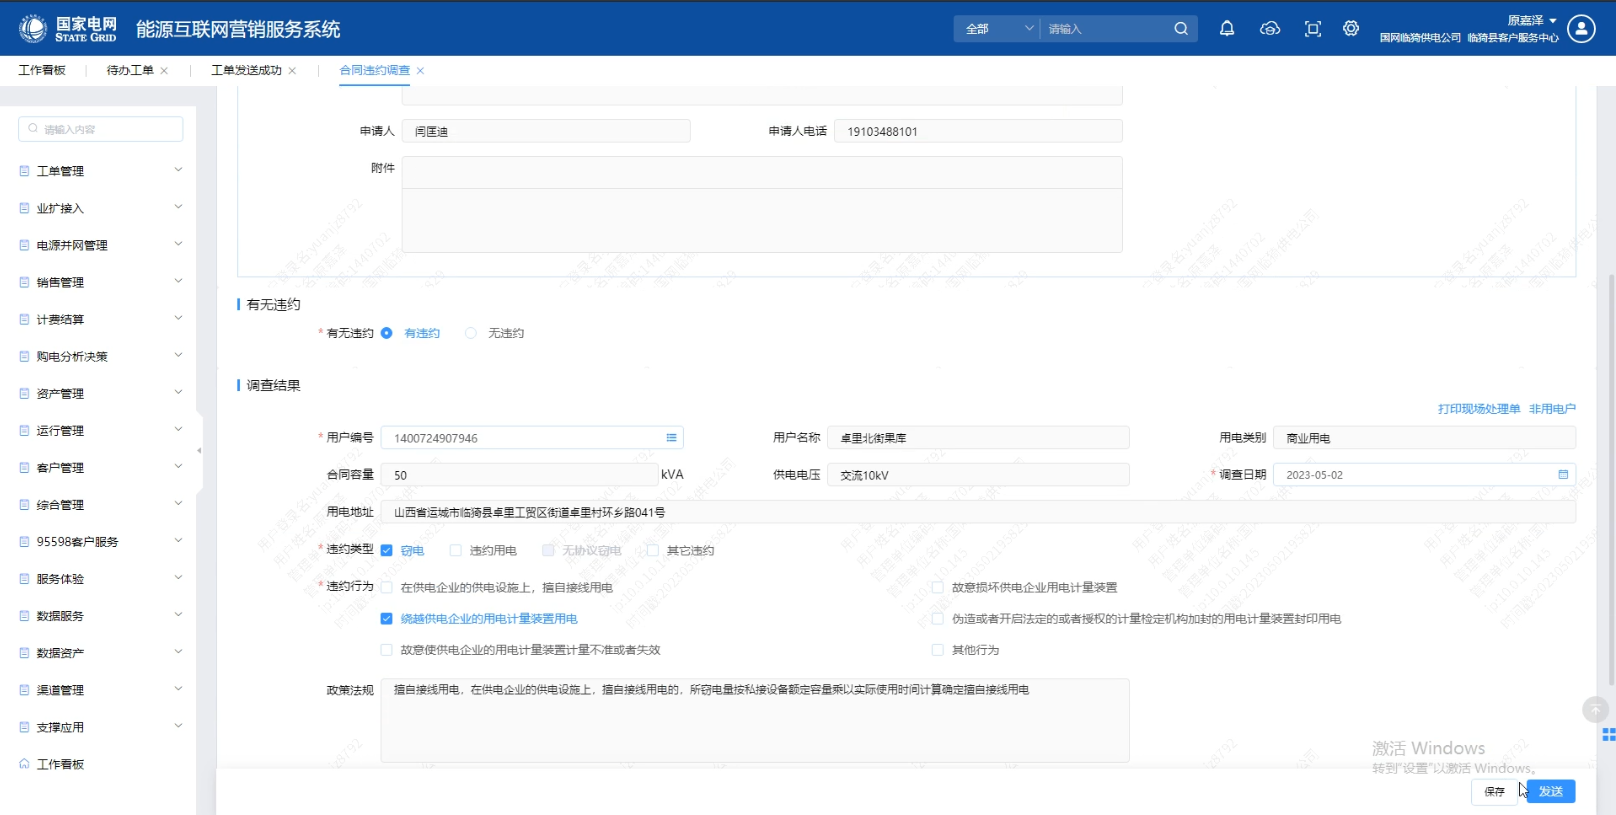Open the calendar icon for survey date
The image size is (1616, 815).
[1563, 475]
